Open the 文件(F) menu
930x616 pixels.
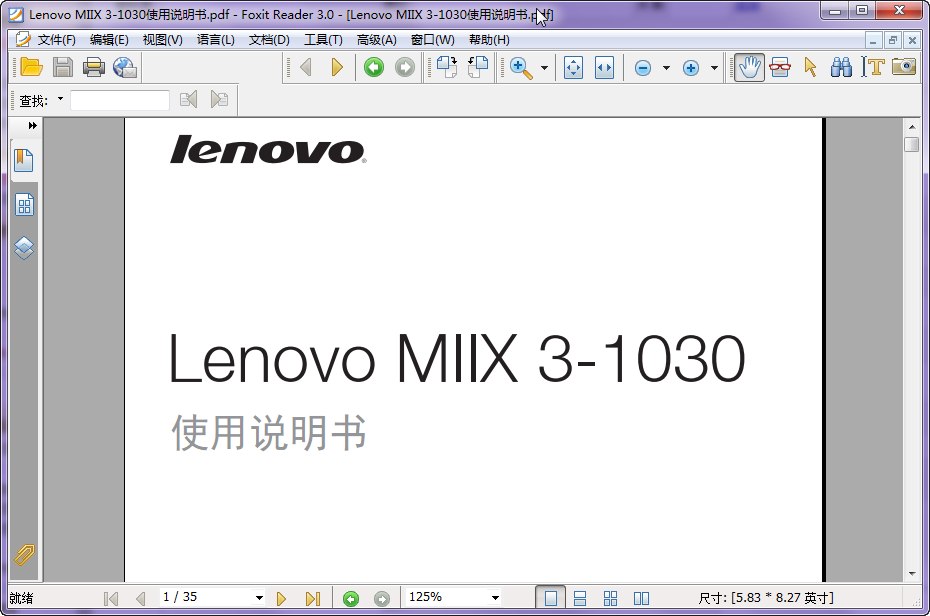[x=56, y=40]
